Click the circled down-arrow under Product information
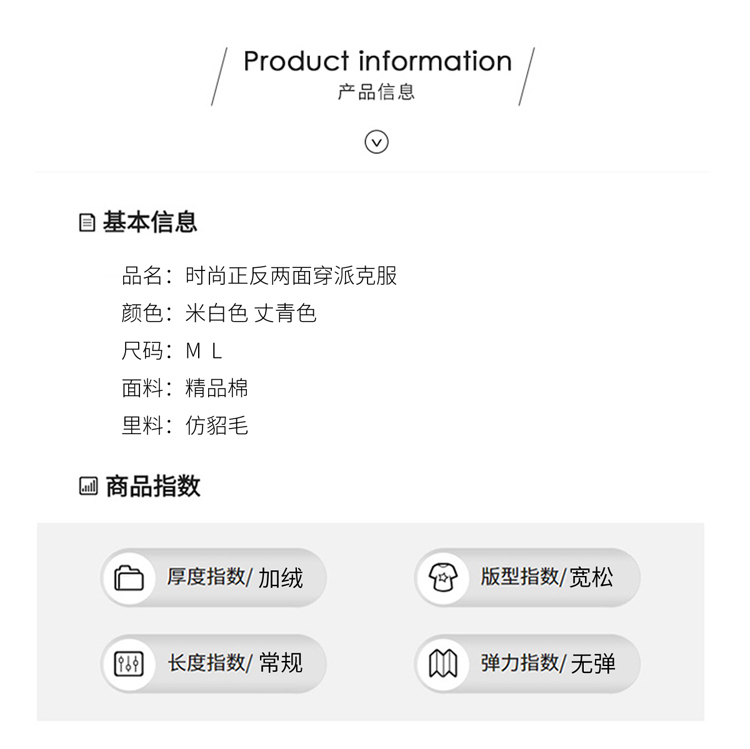This screenshot has width=750, height=749. [x=376, y=142]
